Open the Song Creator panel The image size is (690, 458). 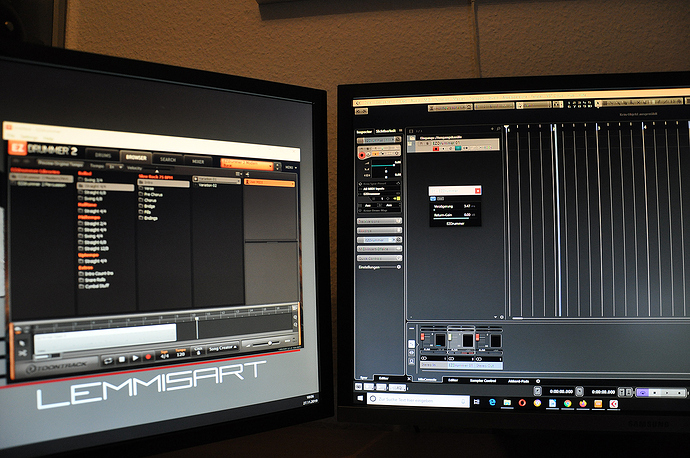click(x=223, y=348)
